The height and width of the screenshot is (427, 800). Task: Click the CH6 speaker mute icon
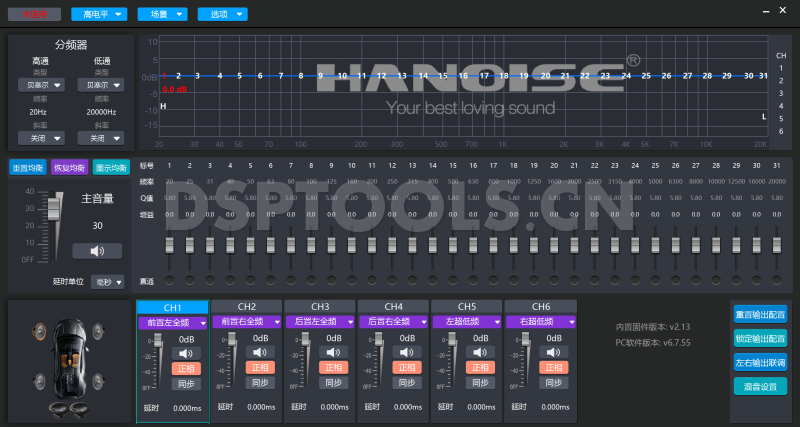click(555, 352)
